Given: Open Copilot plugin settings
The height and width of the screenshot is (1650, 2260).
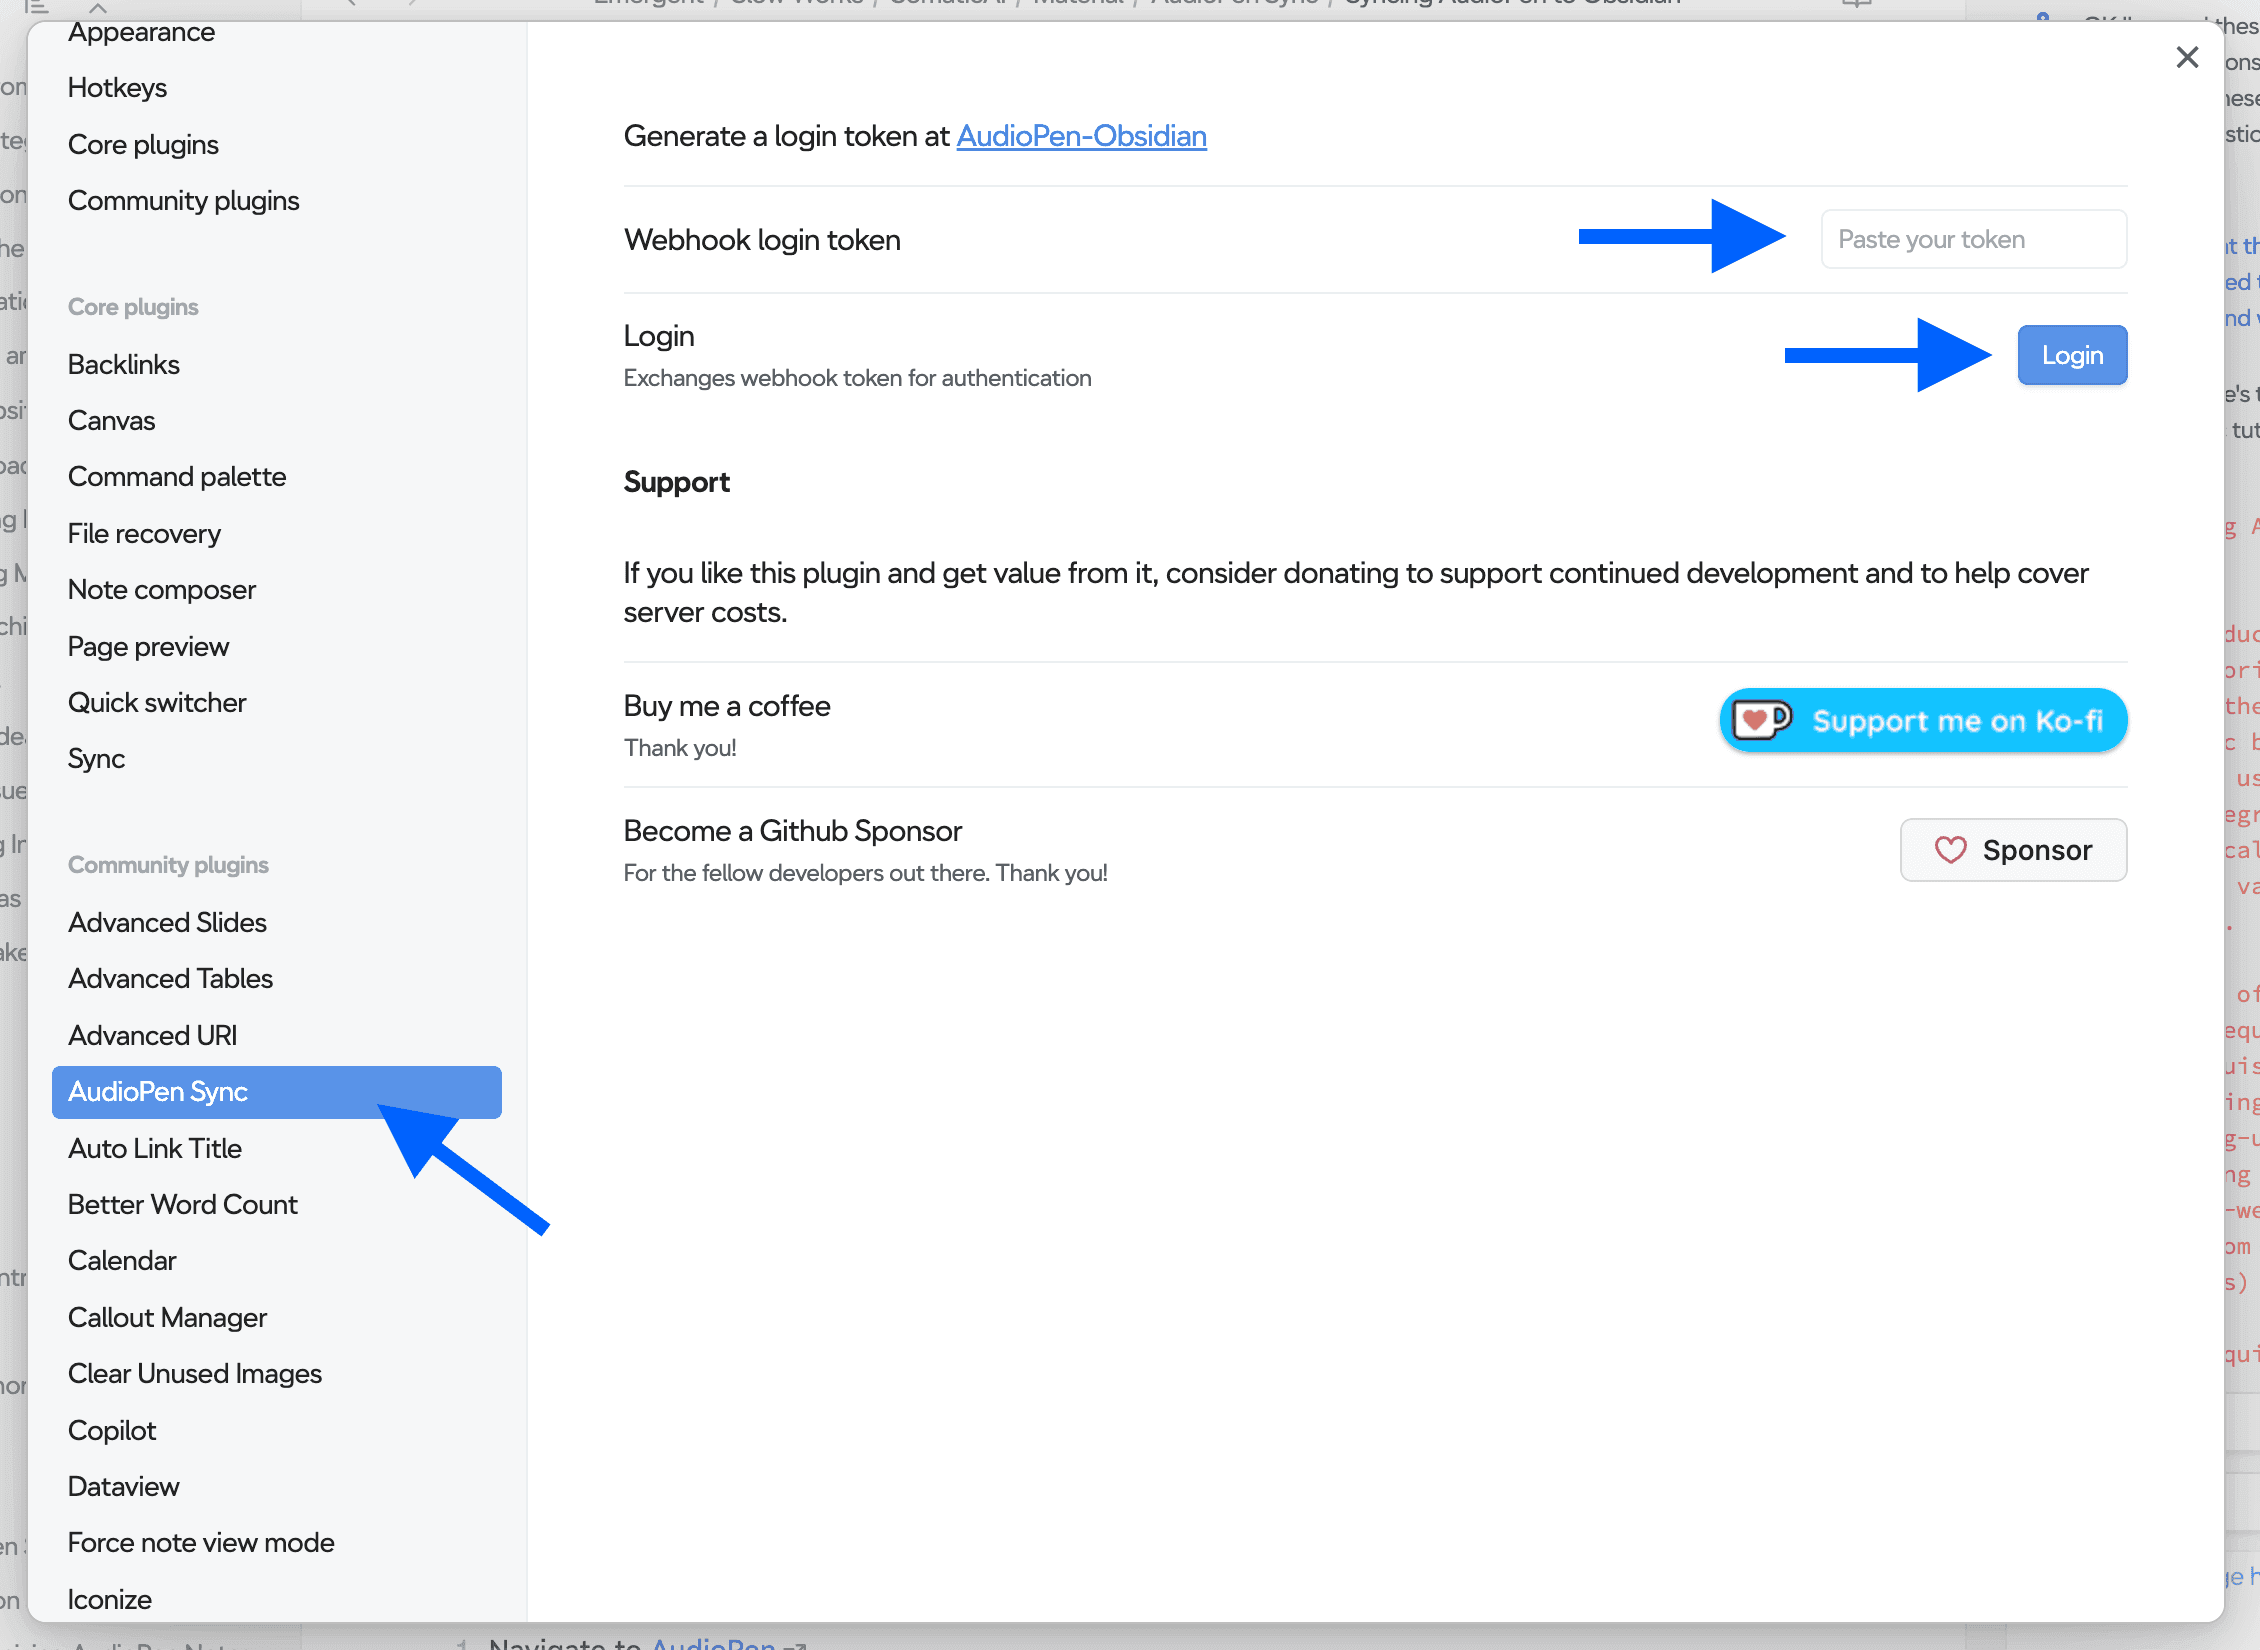Looking at the screenshot, I should tap(112, 1430).
